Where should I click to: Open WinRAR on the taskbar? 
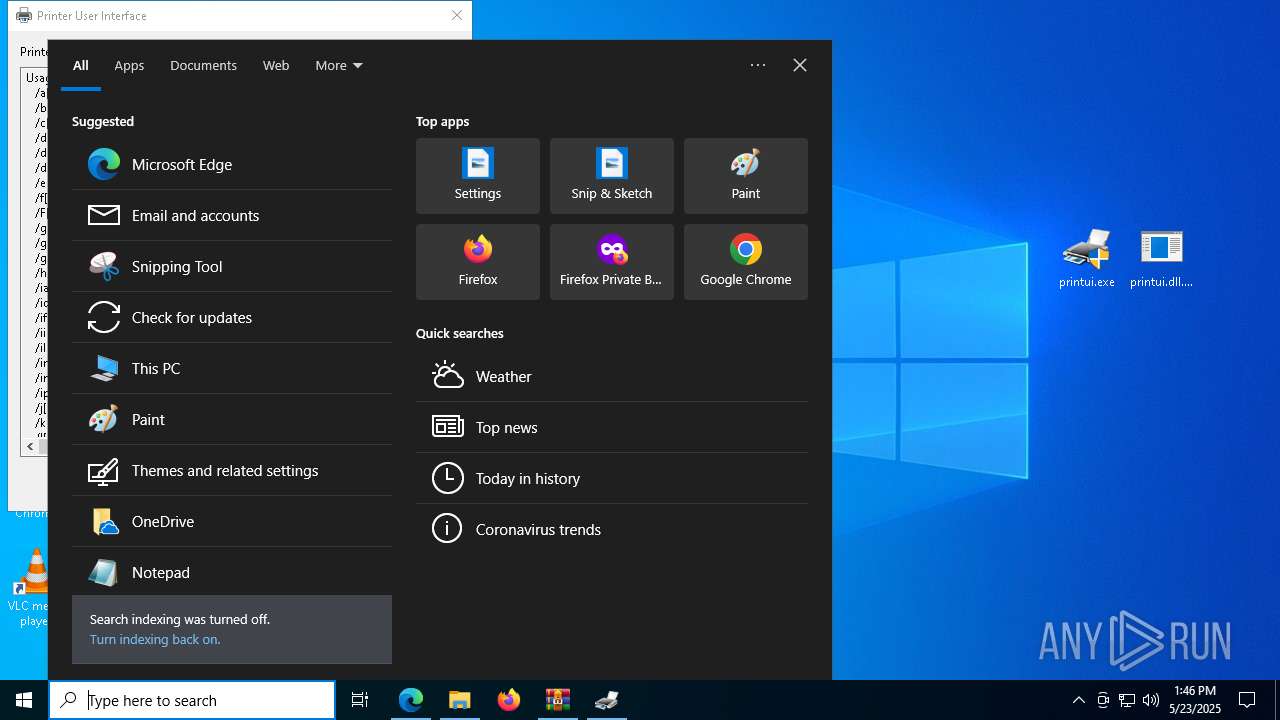[558, 700]
